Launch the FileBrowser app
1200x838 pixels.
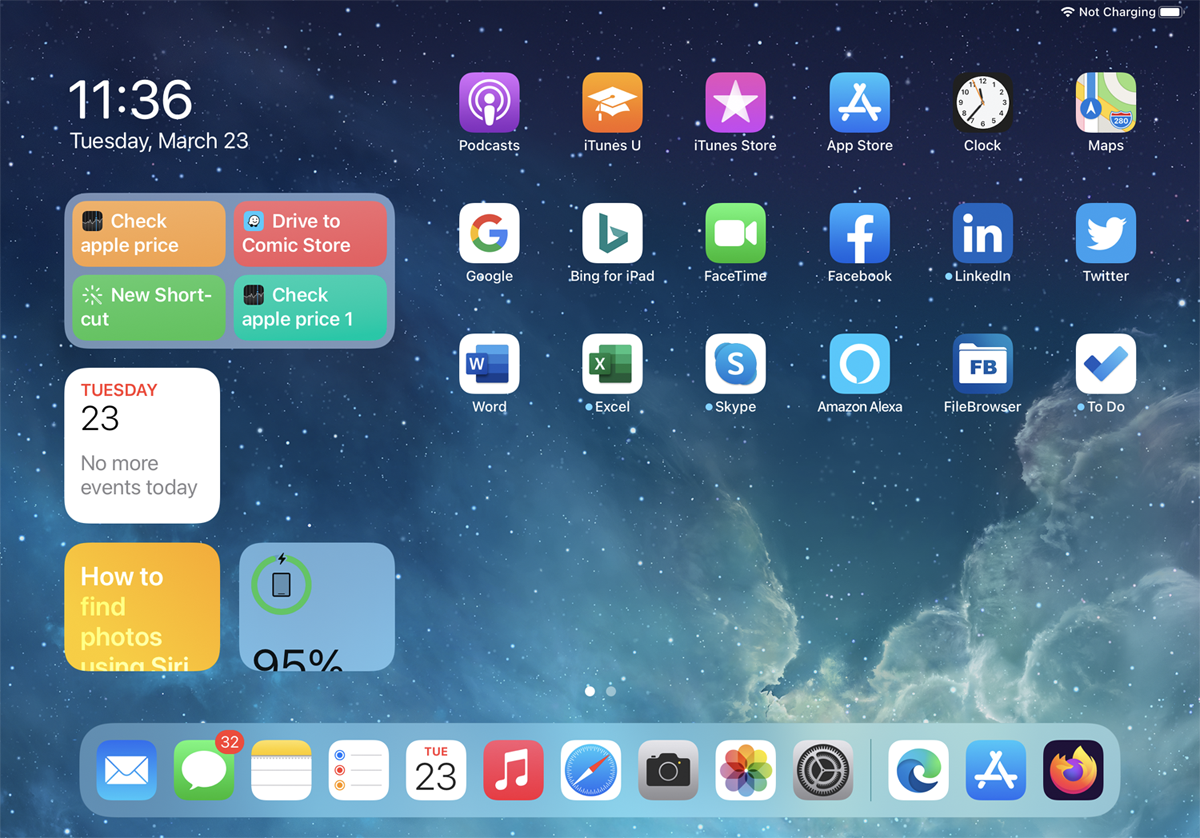[x=982, y=364]
